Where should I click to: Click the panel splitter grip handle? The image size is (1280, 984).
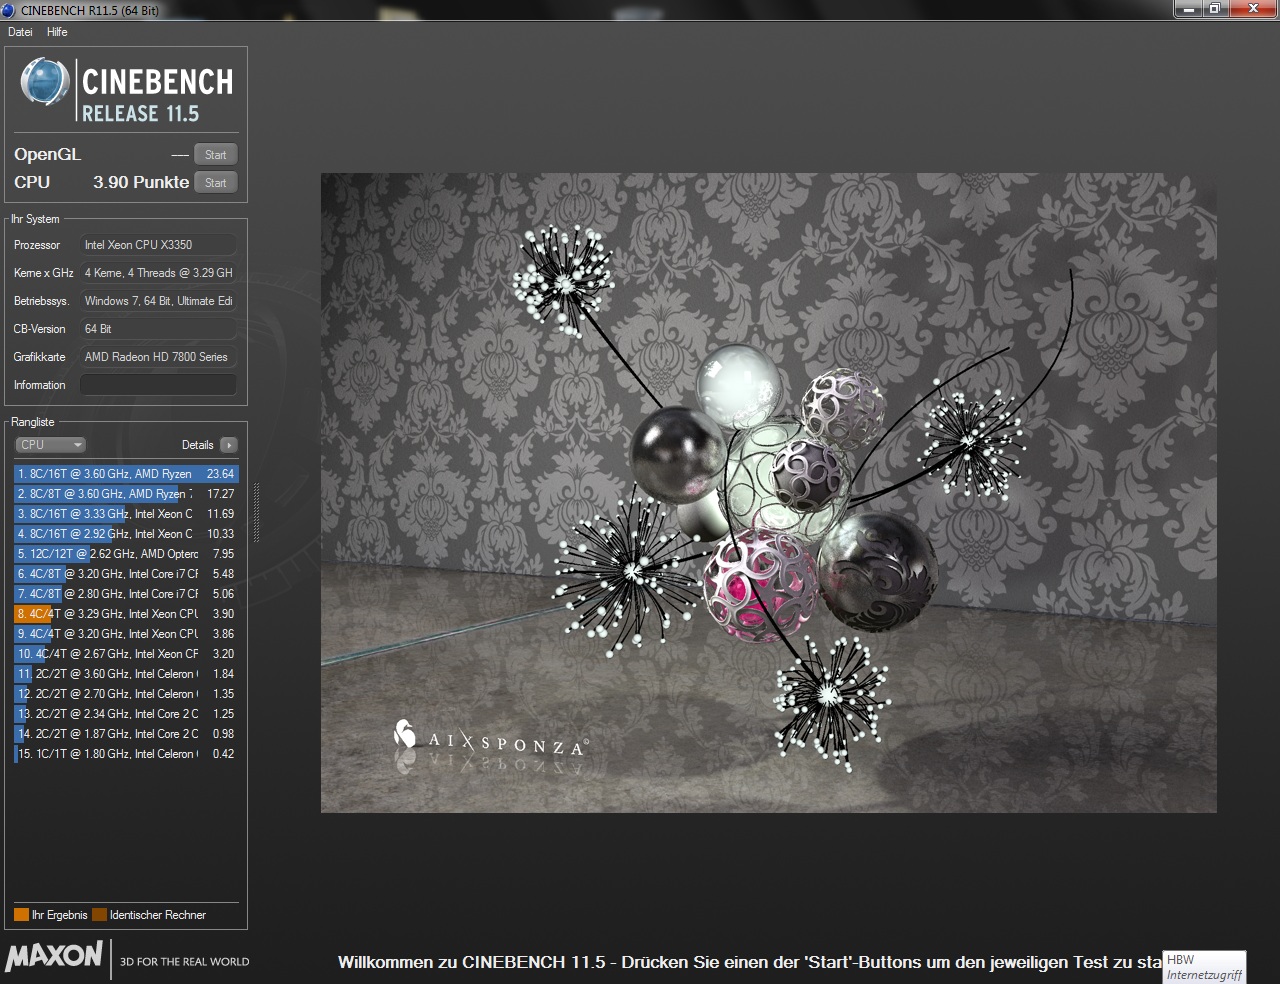click(x=257, y=513)
